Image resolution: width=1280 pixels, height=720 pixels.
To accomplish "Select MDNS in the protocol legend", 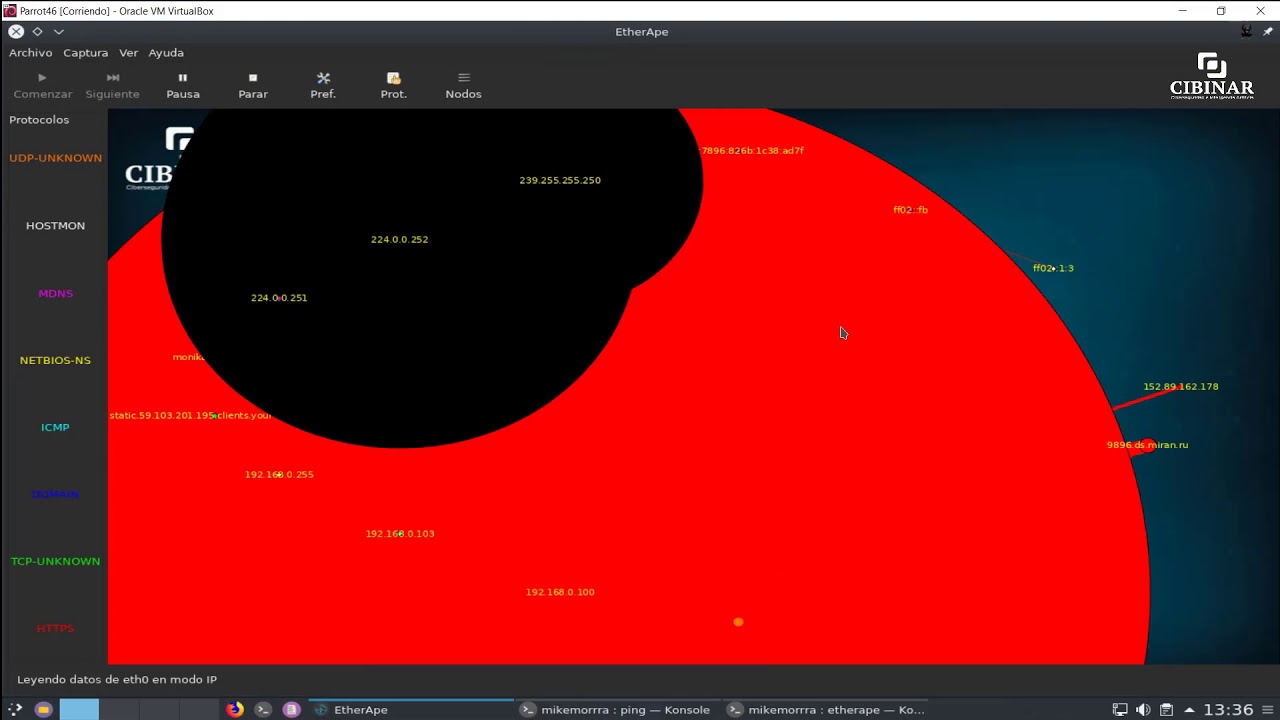I will click(x=55, y=293).
